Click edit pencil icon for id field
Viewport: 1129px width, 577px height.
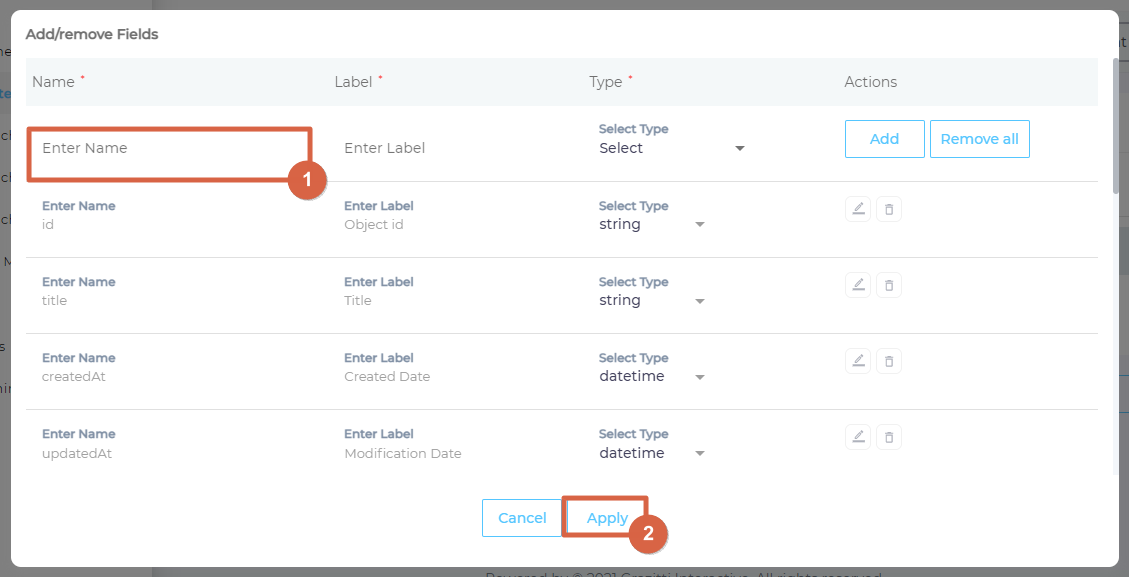coord(857,209)
